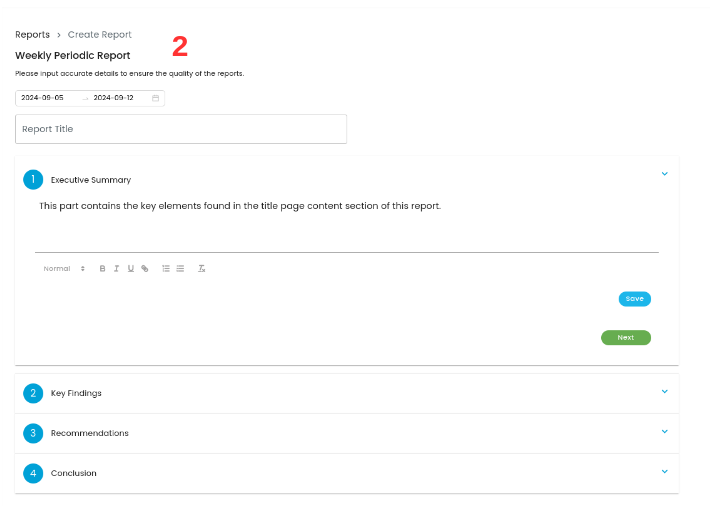Clear text formatting icon
Screen dimensions: 710x530
[x=201, y=269]
